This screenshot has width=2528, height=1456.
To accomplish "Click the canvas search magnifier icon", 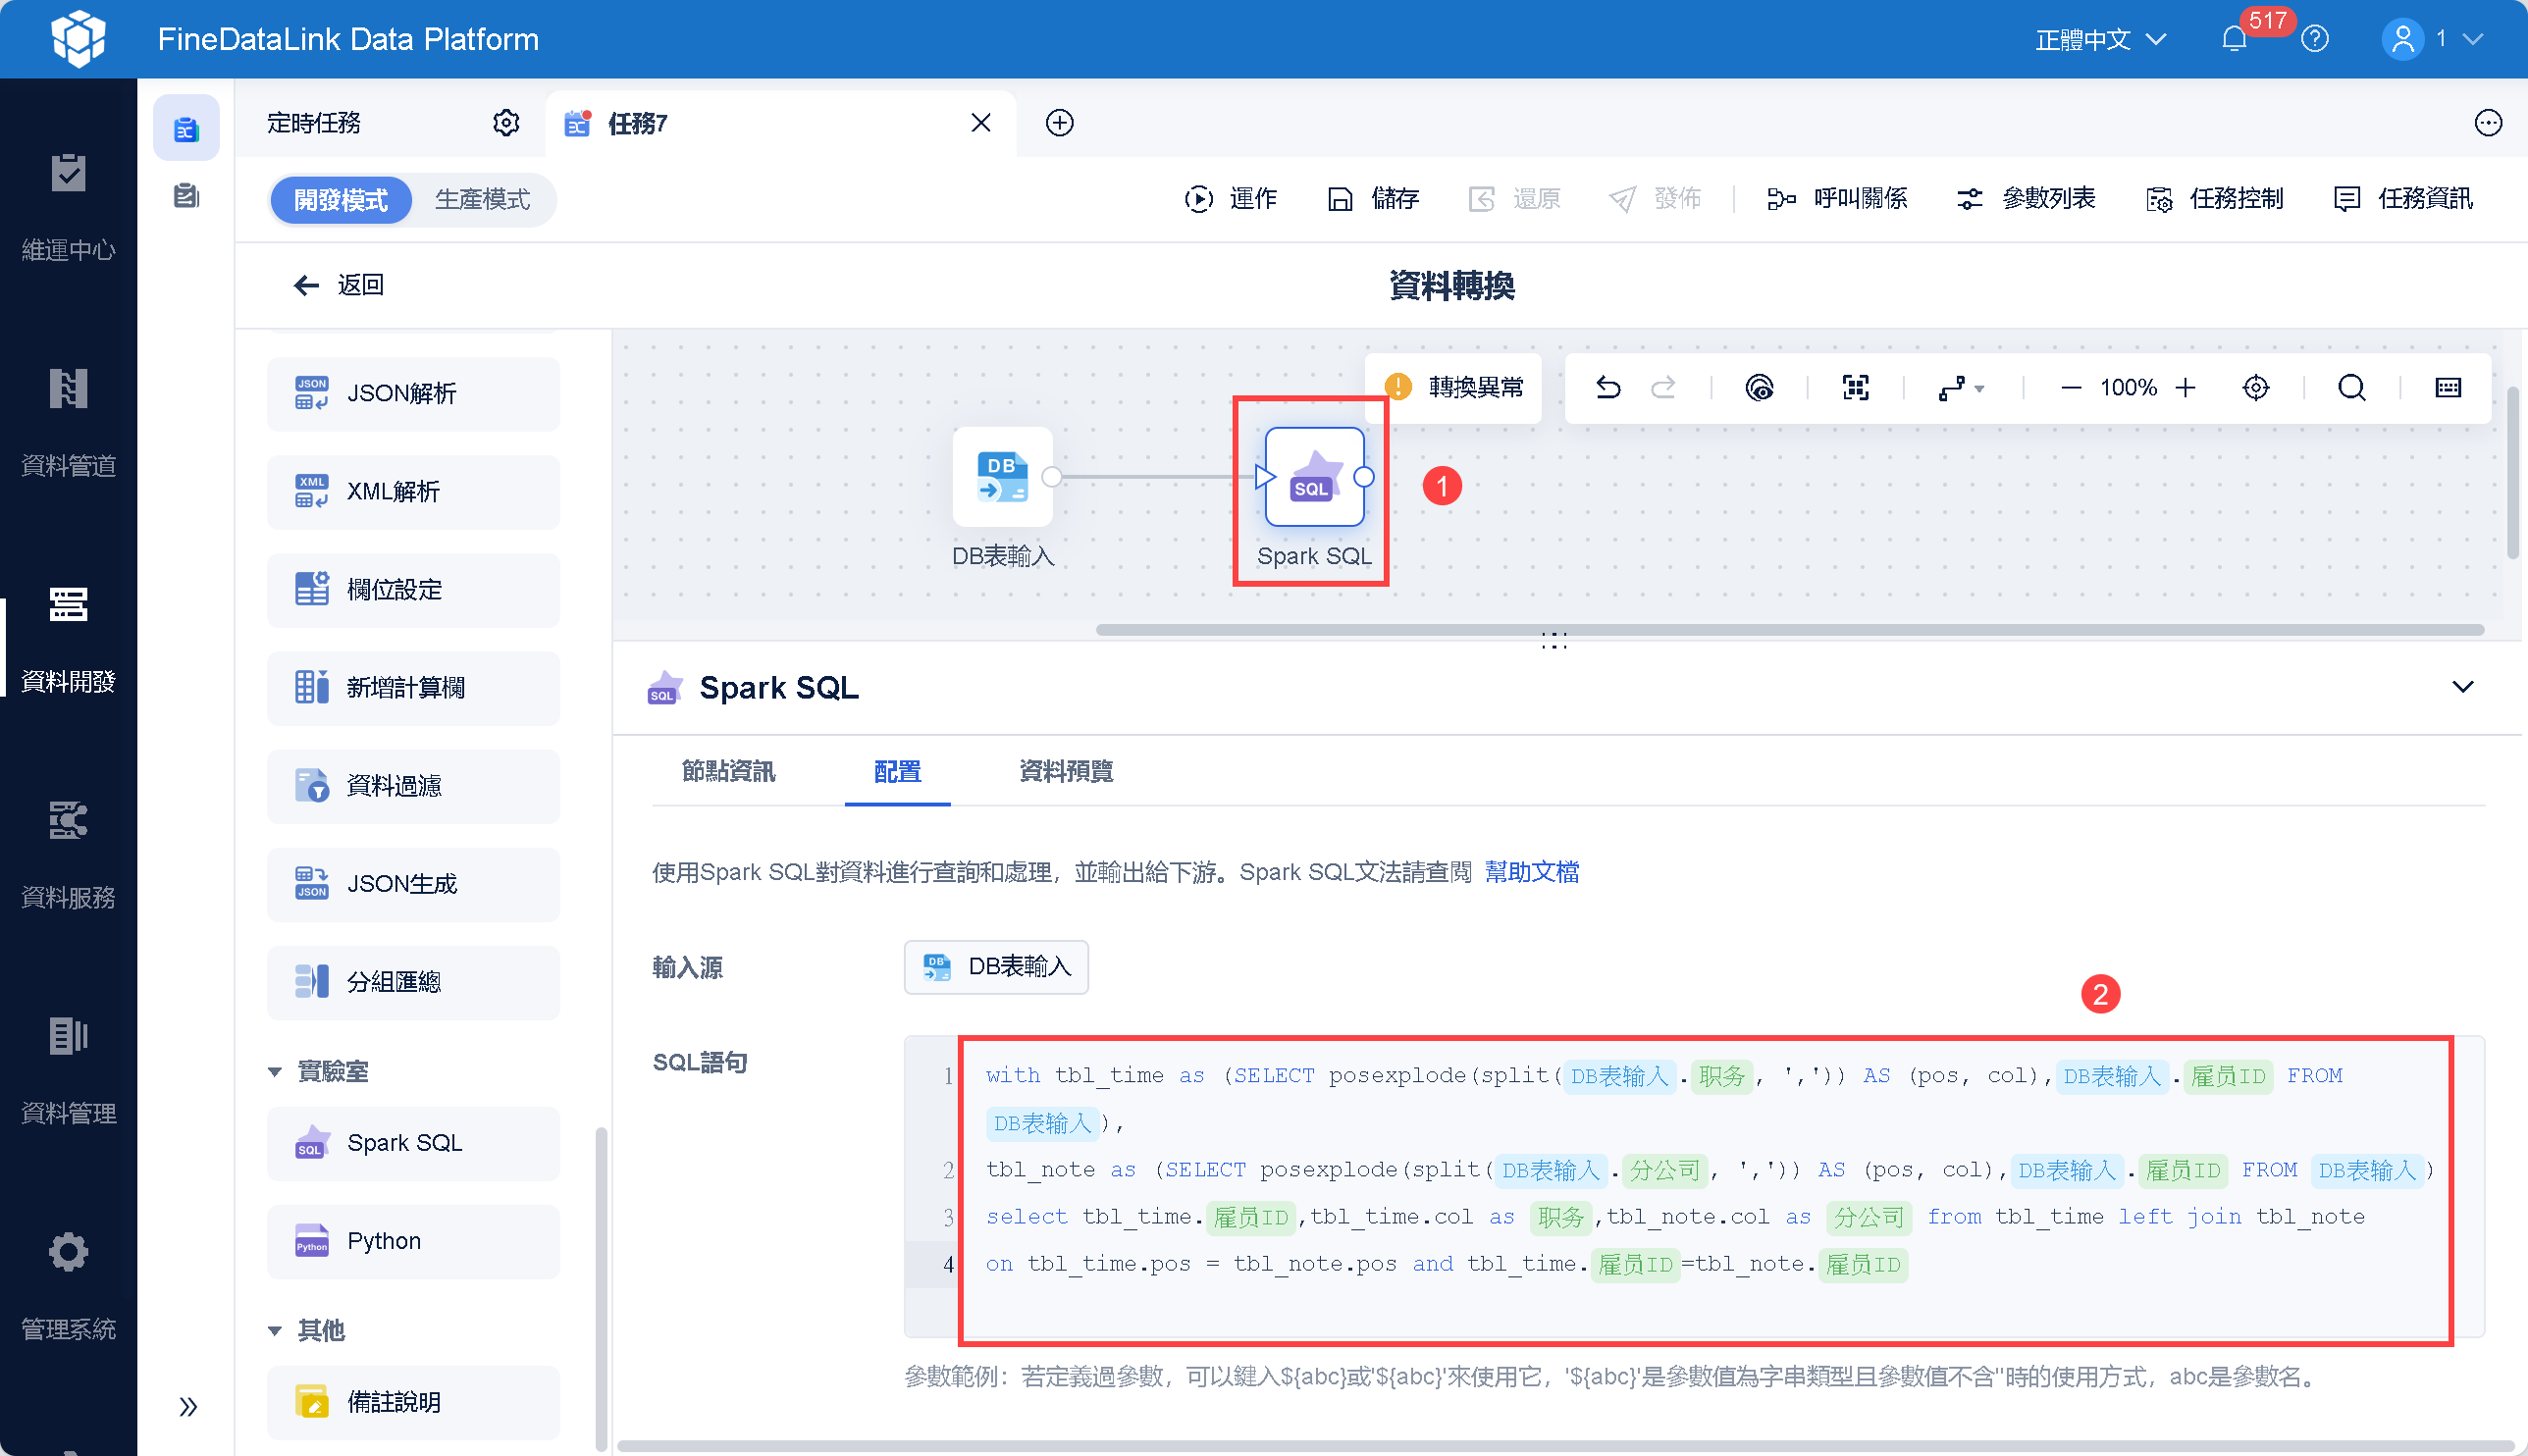I will coord(2351,387).
